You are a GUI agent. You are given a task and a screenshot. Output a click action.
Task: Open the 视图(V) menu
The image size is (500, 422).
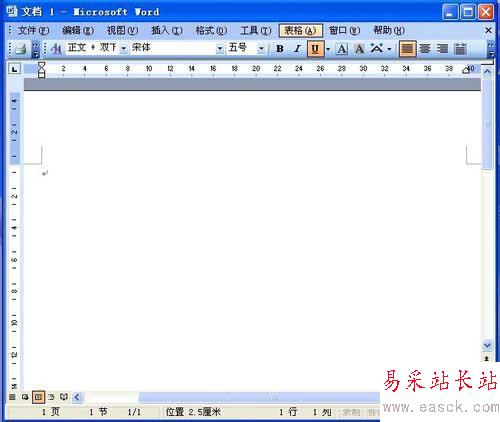point(122,31)
